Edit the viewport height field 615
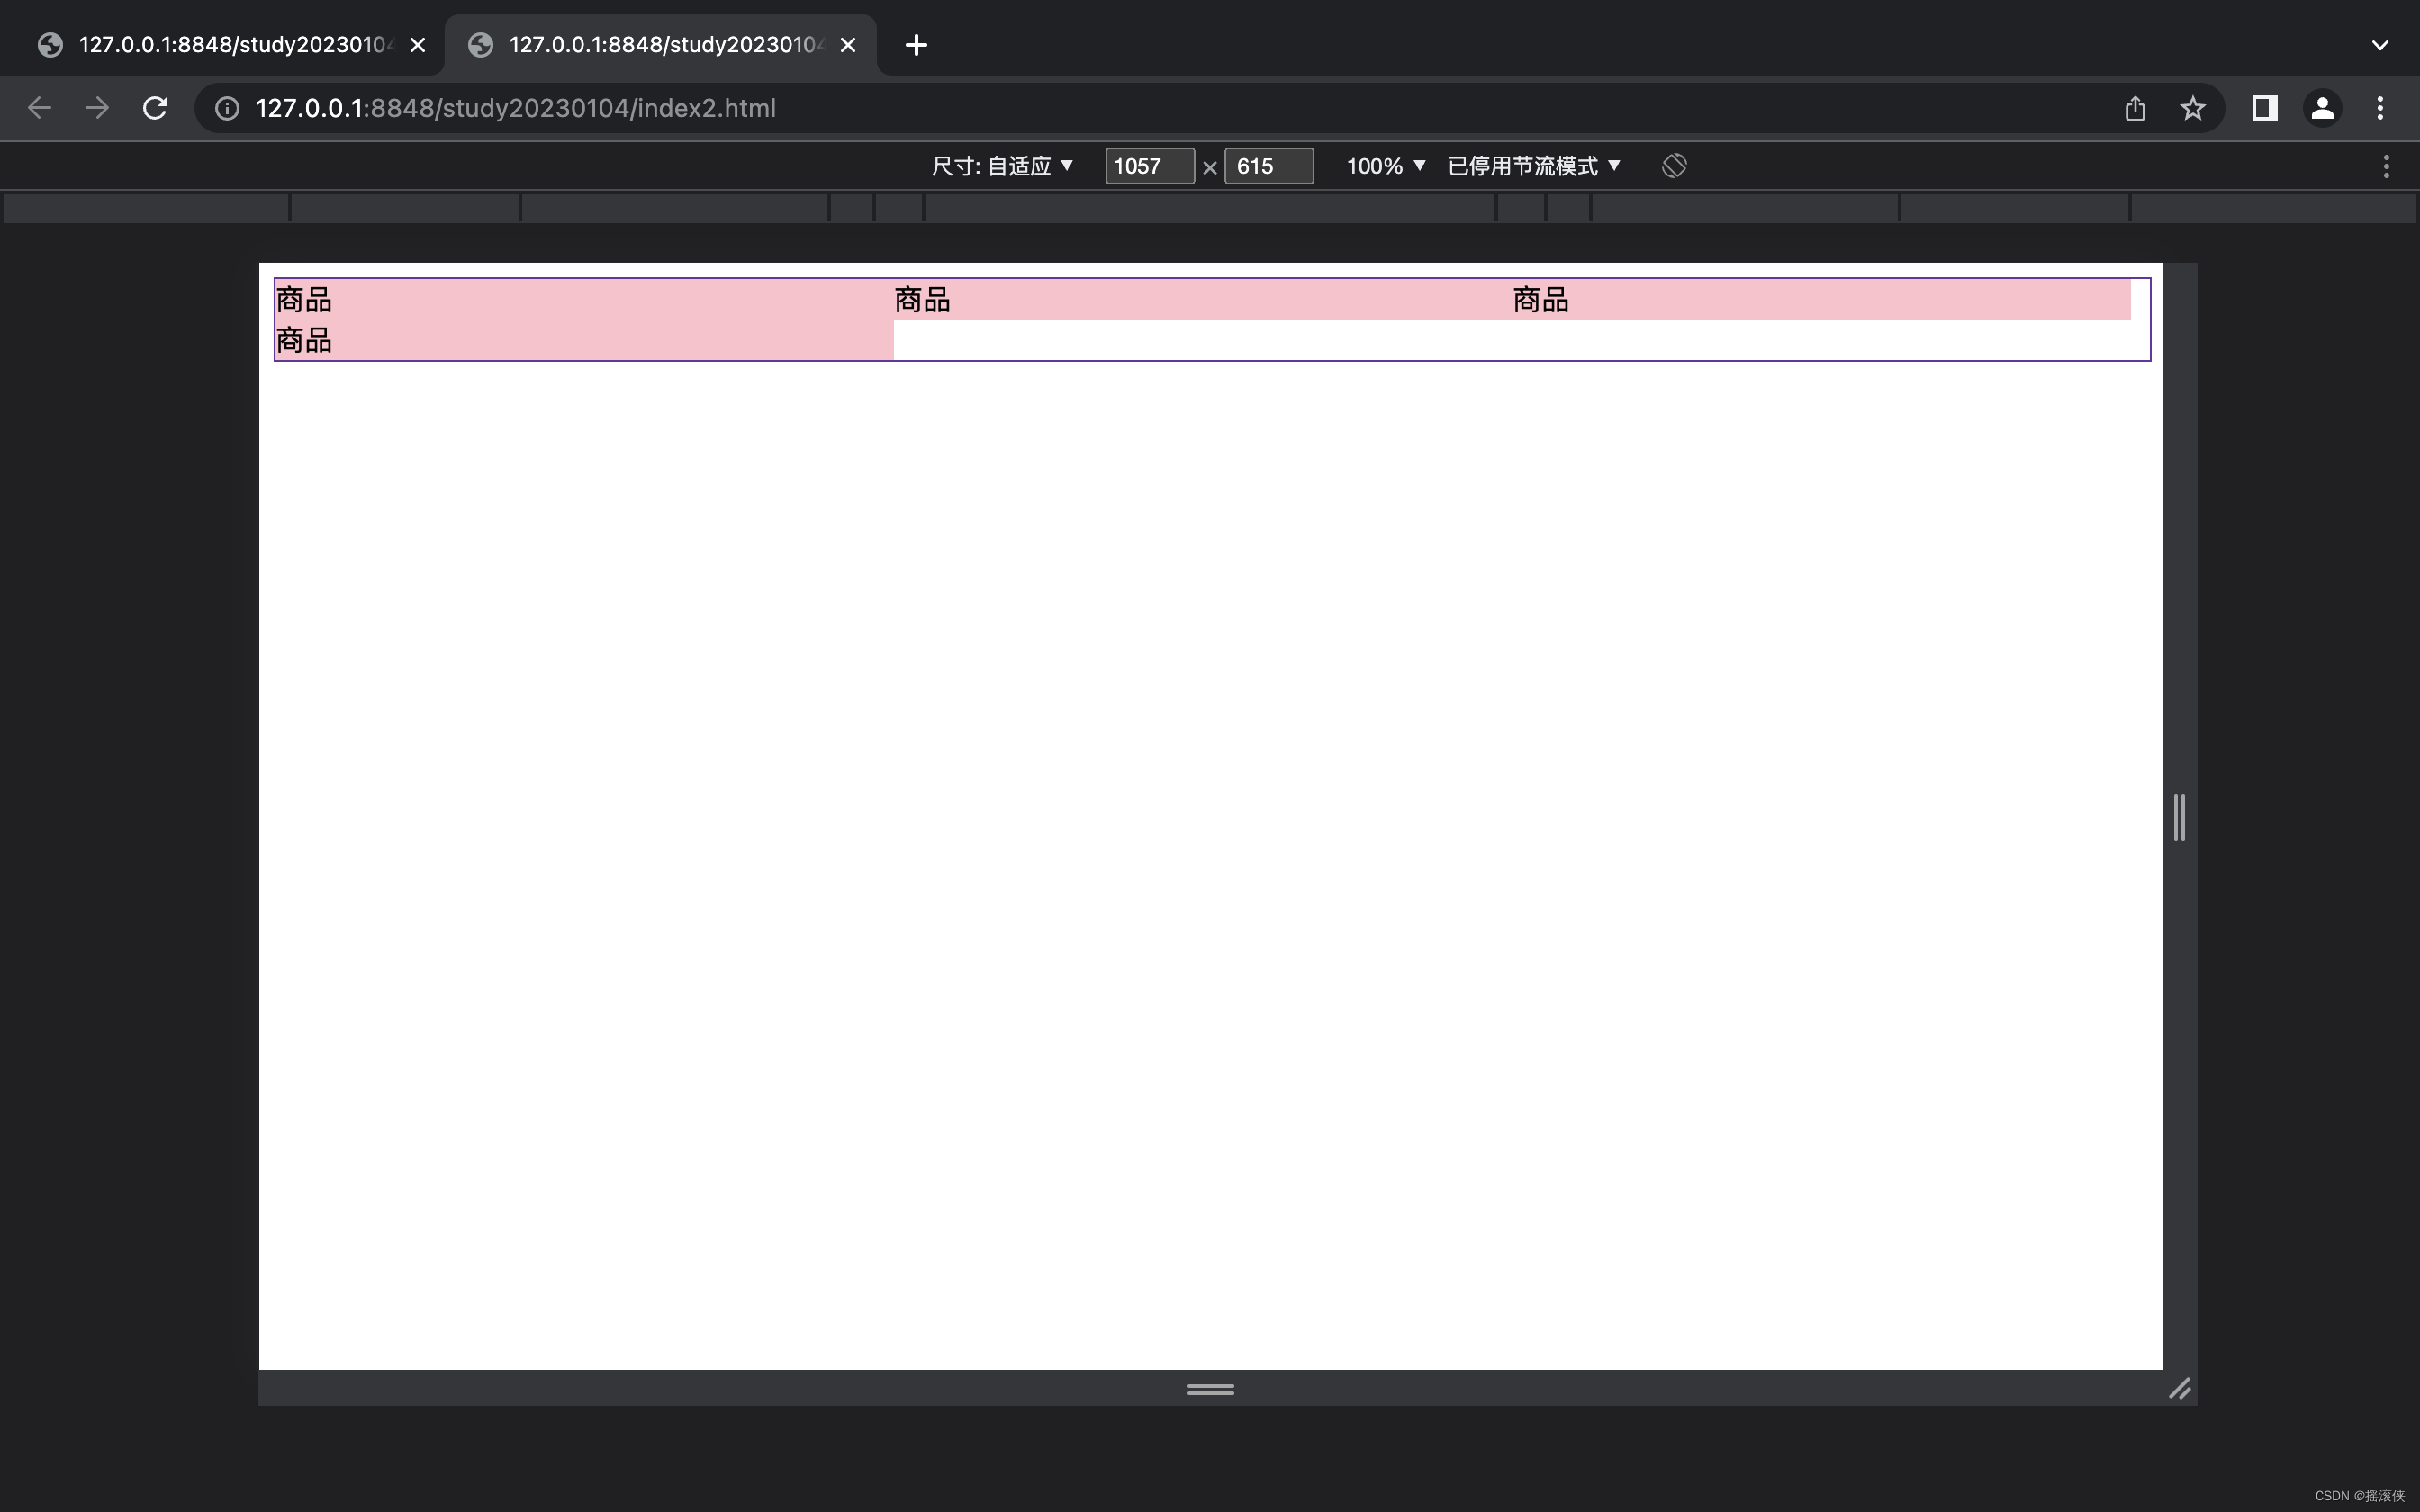The width and height of the screenshot is (2420, 1512). tap(1269, 166)
